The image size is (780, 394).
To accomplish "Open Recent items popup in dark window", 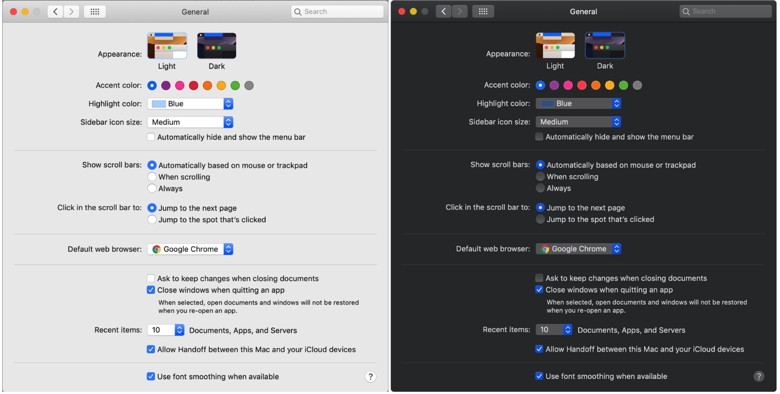I will 554,329.
